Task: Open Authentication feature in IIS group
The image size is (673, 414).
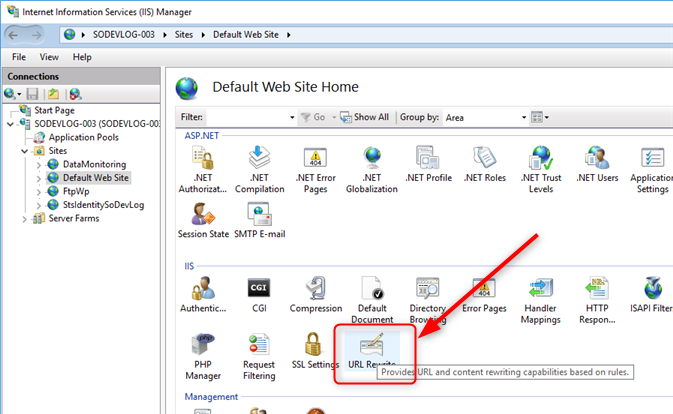Action: [x=203, y=295]
